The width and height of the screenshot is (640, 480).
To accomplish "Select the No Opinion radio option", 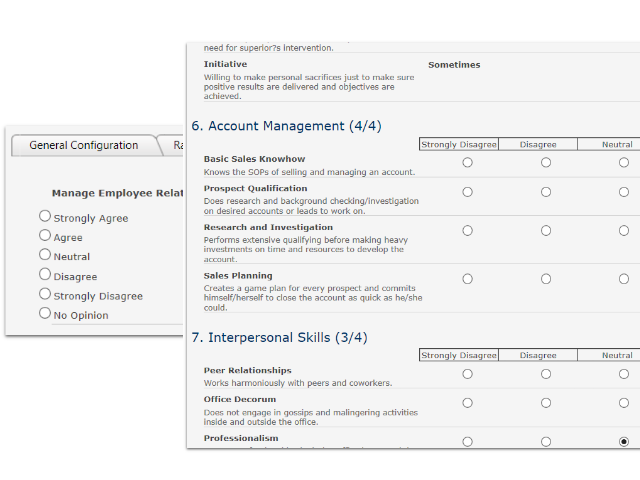I will [x=45, y=313].
